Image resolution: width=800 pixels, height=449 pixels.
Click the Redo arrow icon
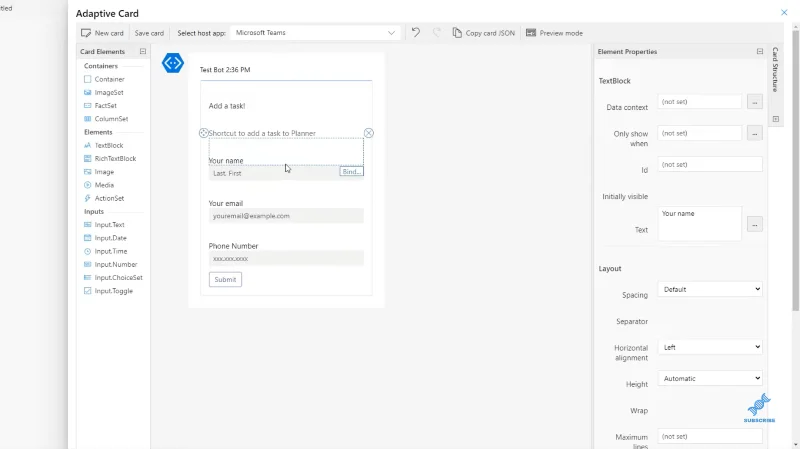(x=437, y=33)
